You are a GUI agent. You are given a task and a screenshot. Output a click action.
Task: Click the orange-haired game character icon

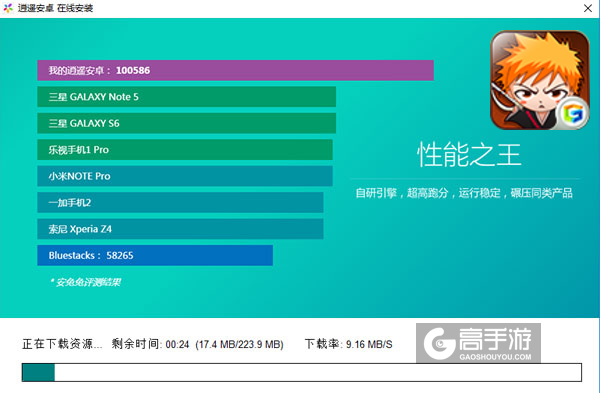(x=540, y=80)
